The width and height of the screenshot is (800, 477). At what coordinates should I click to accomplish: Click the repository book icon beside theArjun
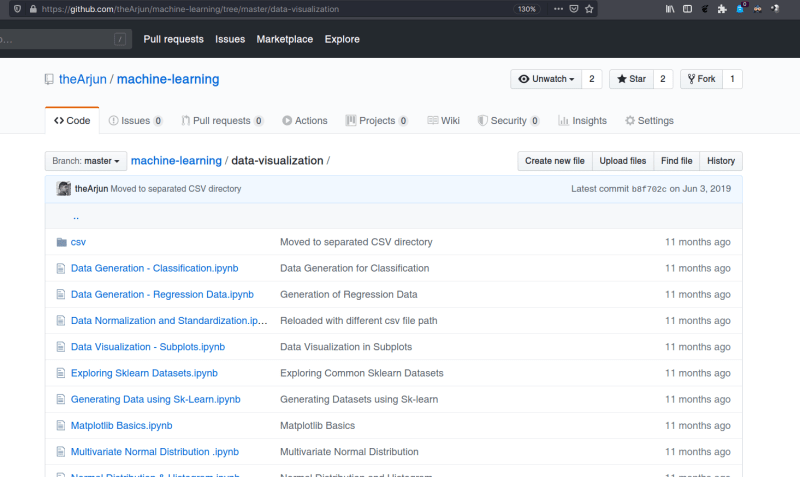[49, 79]
